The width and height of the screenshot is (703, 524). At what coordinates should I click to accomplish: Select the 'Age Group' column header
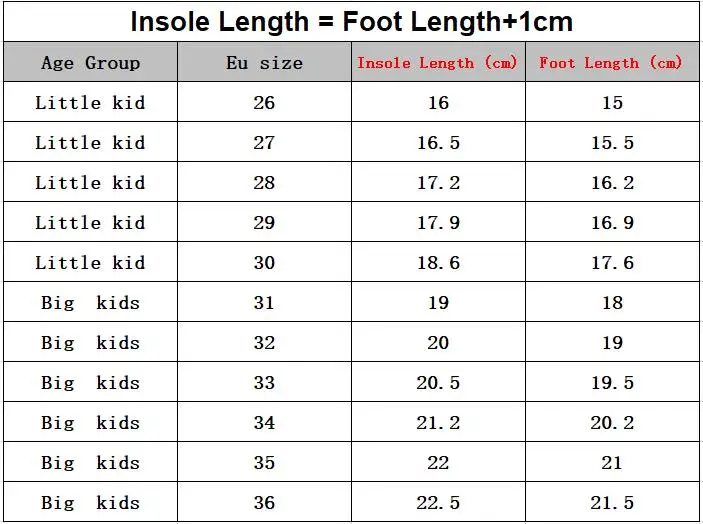(90, 63)
